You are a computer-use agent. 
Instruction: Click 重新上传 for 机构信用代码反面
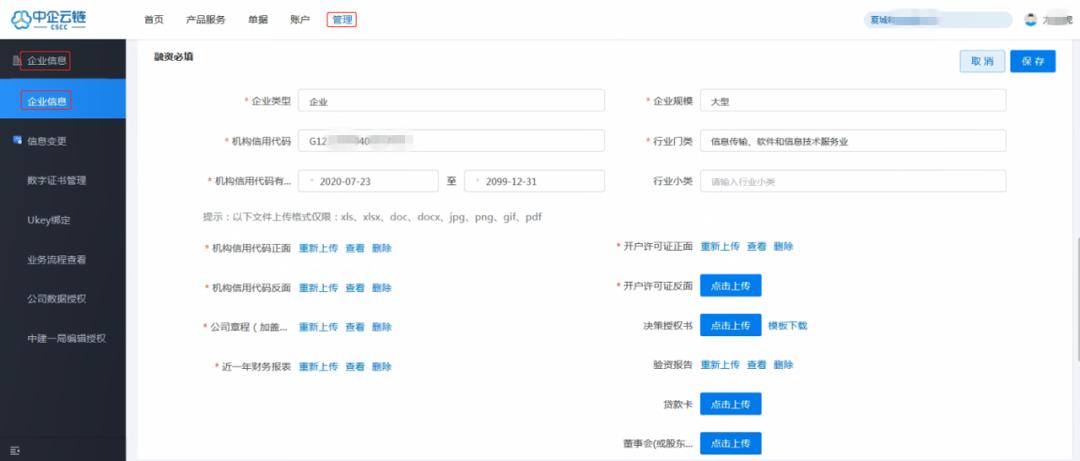(x=318, y=288)
